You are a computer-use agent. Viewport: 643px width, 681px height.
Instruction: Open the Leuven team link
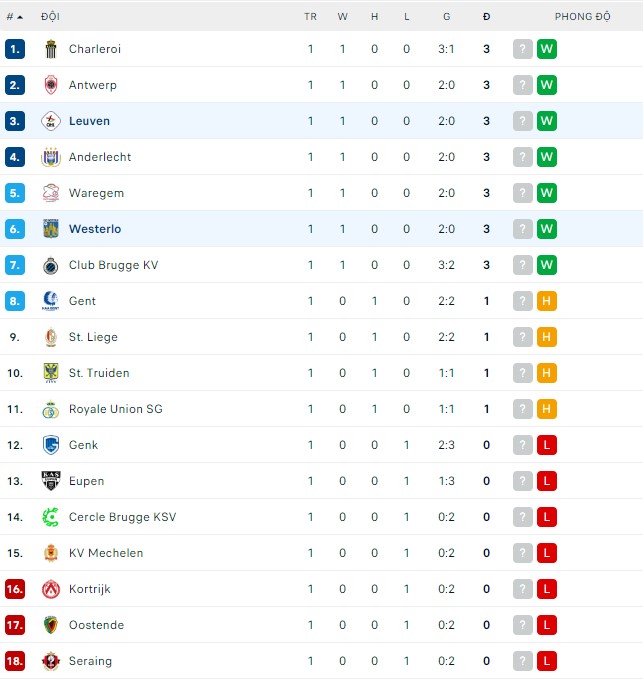click(89, 121)
